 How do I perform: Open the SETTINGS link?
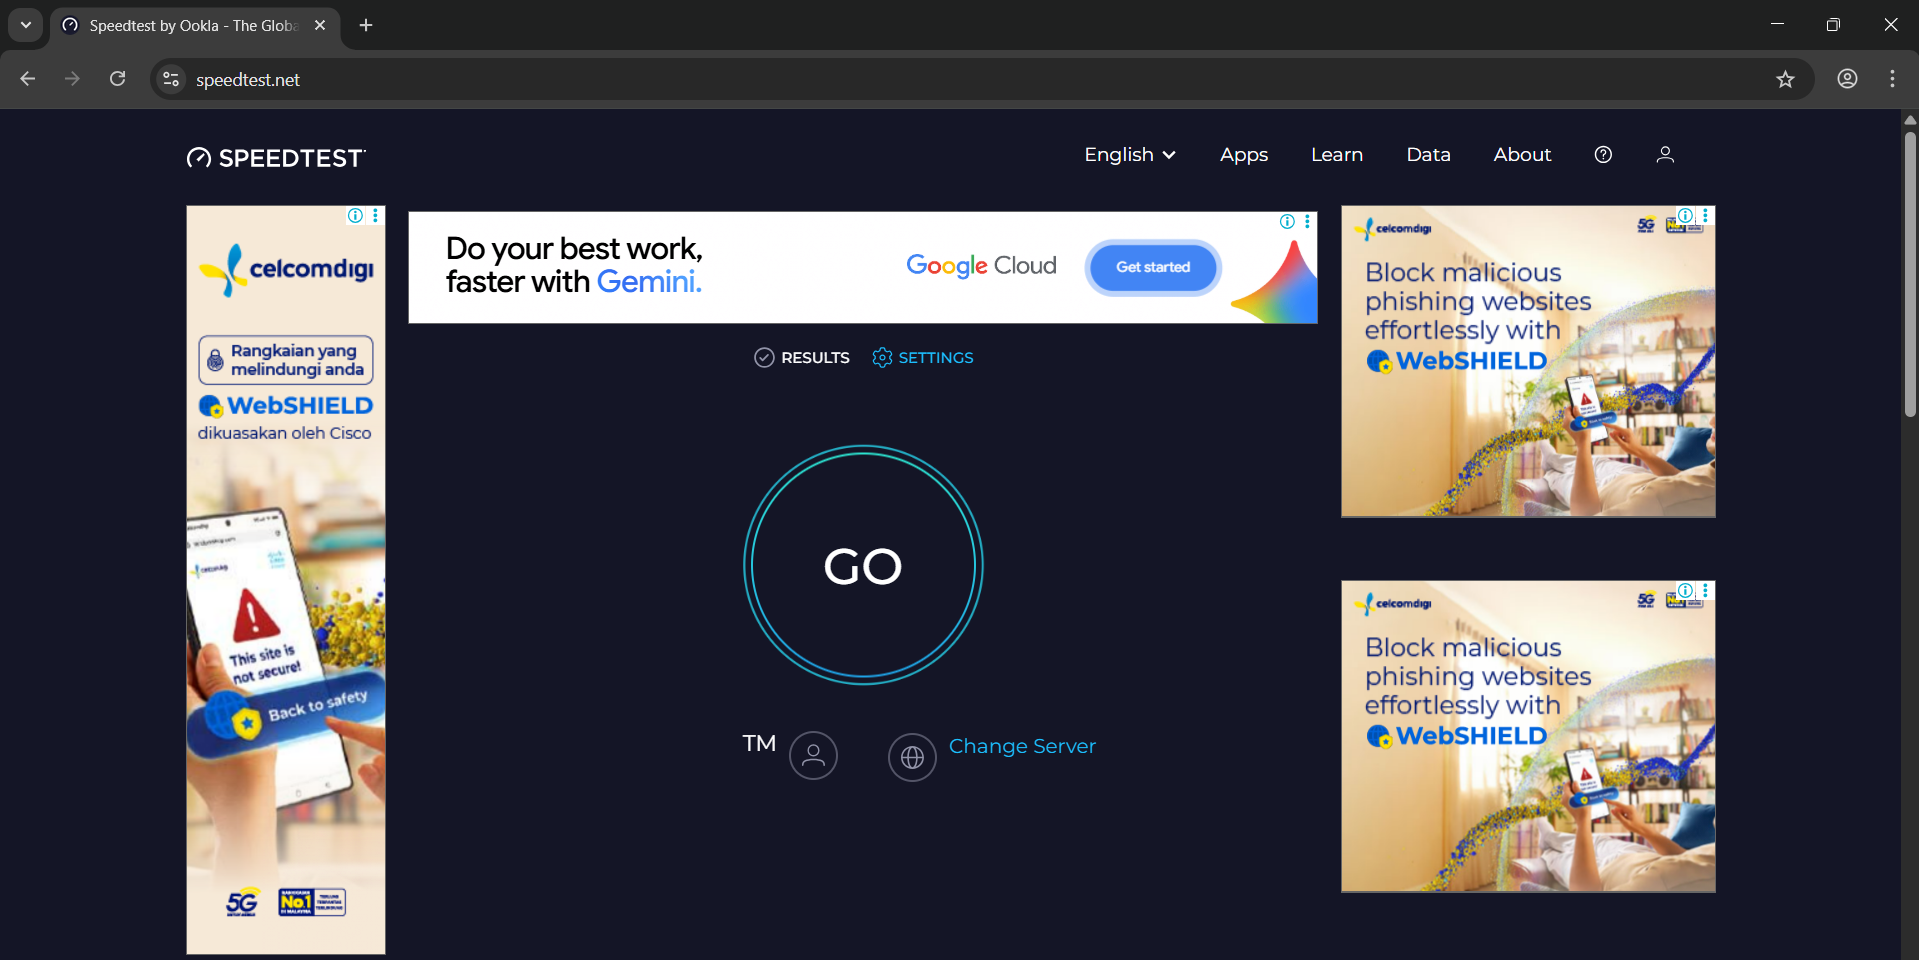click(x=923, y=358)
